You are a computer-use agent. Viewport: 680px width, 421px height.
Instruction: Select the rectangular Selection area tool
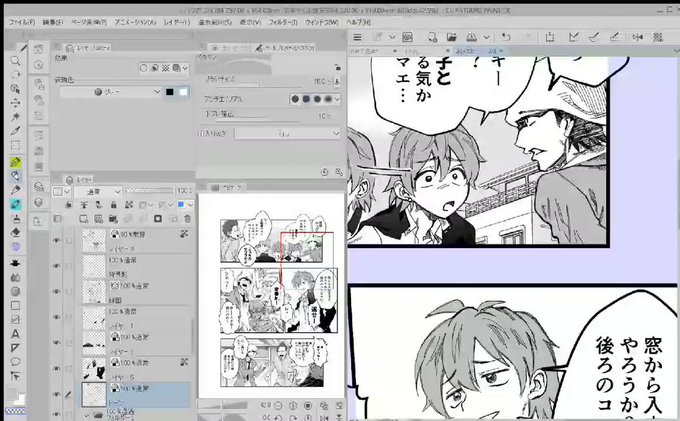click(x=15, y=145)
